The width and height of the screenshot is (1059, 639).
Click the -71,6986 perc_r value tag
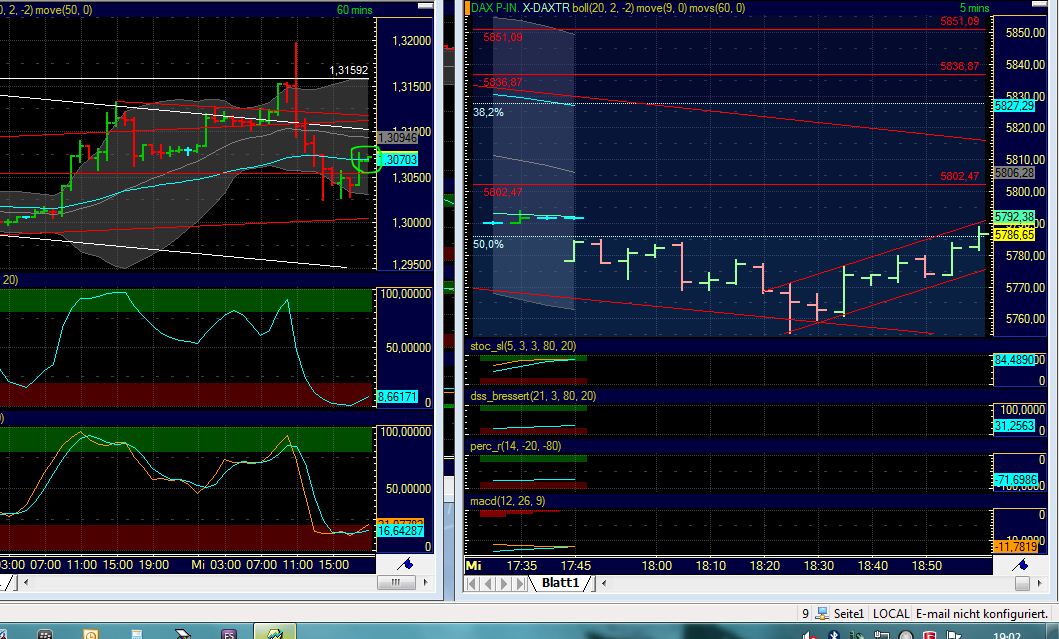(x=1016, y=480)
